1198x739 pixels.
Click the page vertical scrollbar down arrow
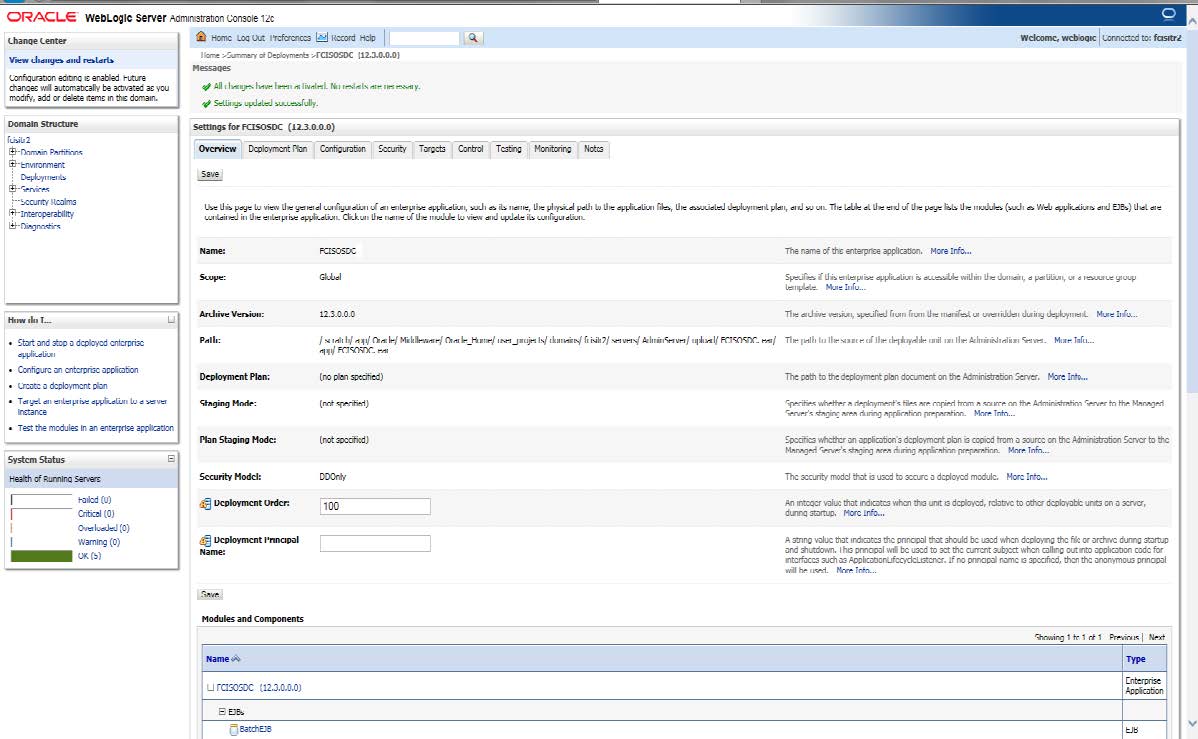click(x=1192, y=723)
